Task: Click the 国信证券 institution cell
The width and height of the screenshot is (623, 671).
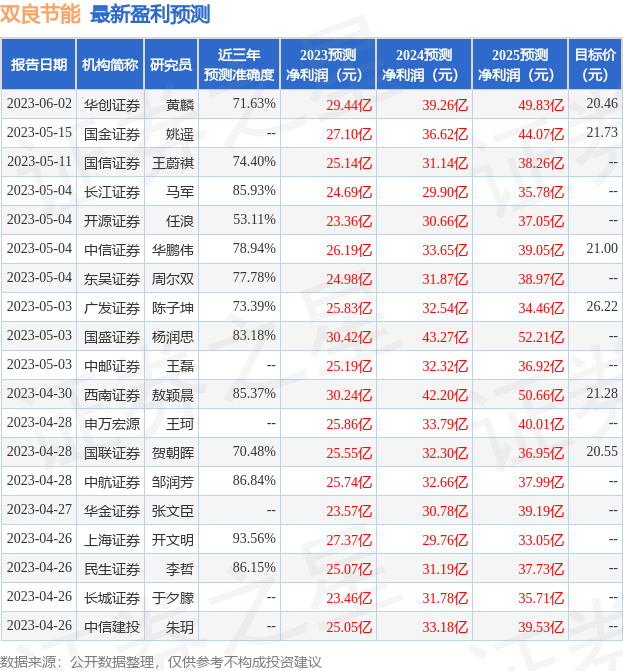Action: 112,163
